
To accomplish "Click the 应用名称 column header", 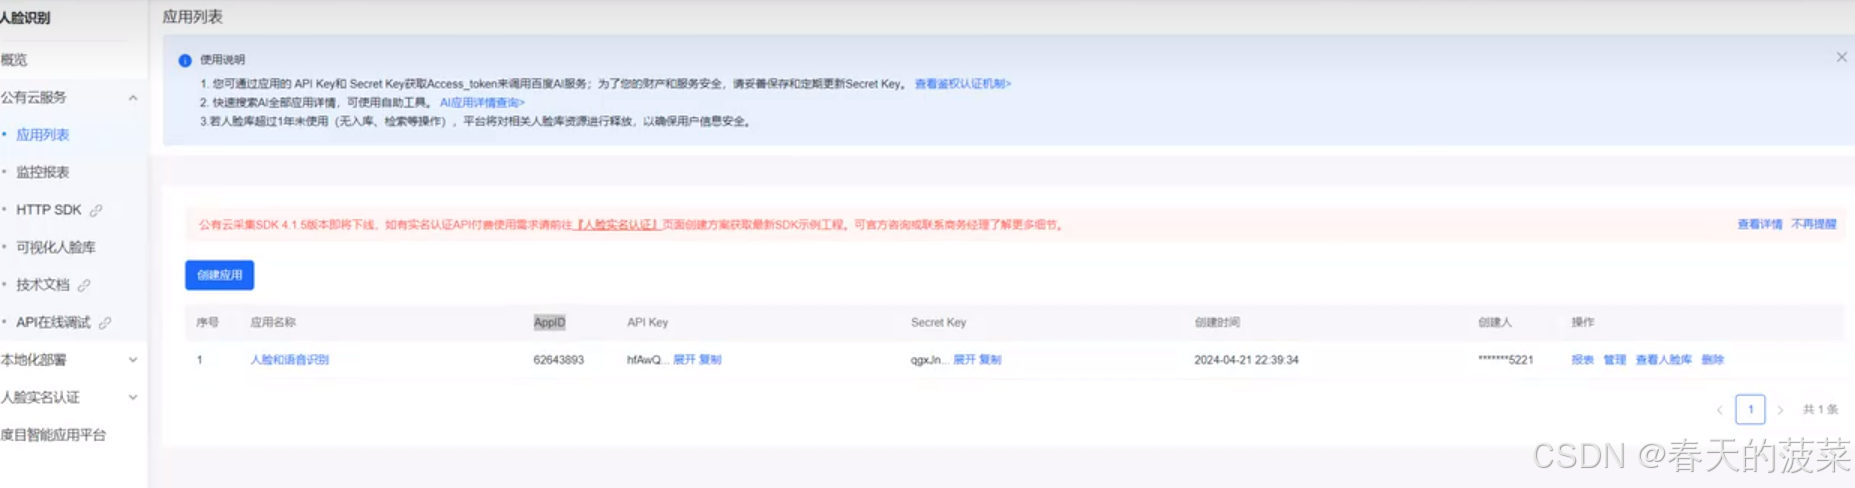I will pos(273,322).
